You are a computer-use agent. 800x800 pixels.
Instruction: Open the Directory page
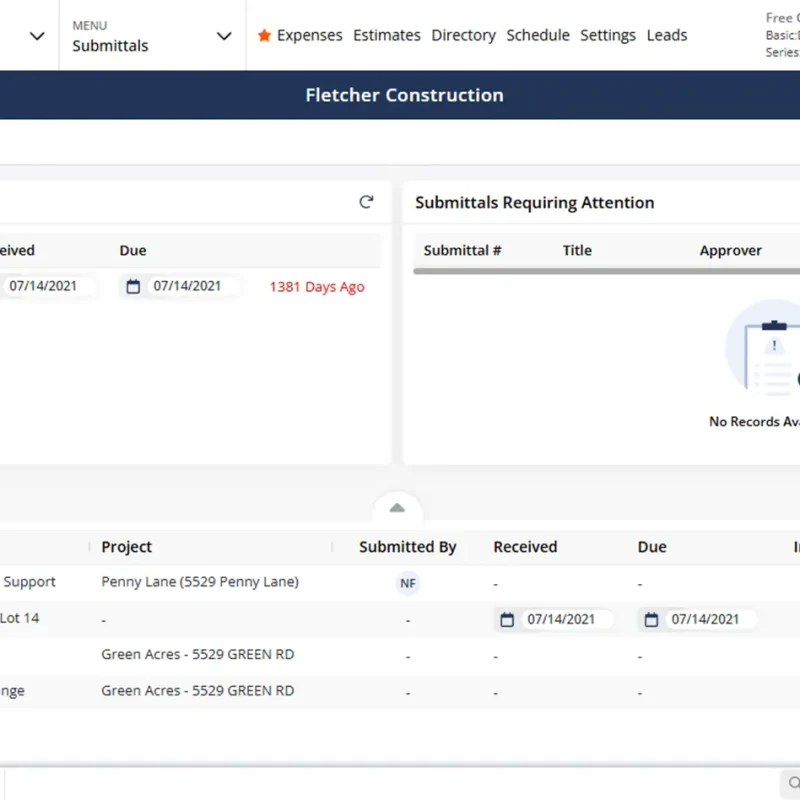tap(463, 35)
